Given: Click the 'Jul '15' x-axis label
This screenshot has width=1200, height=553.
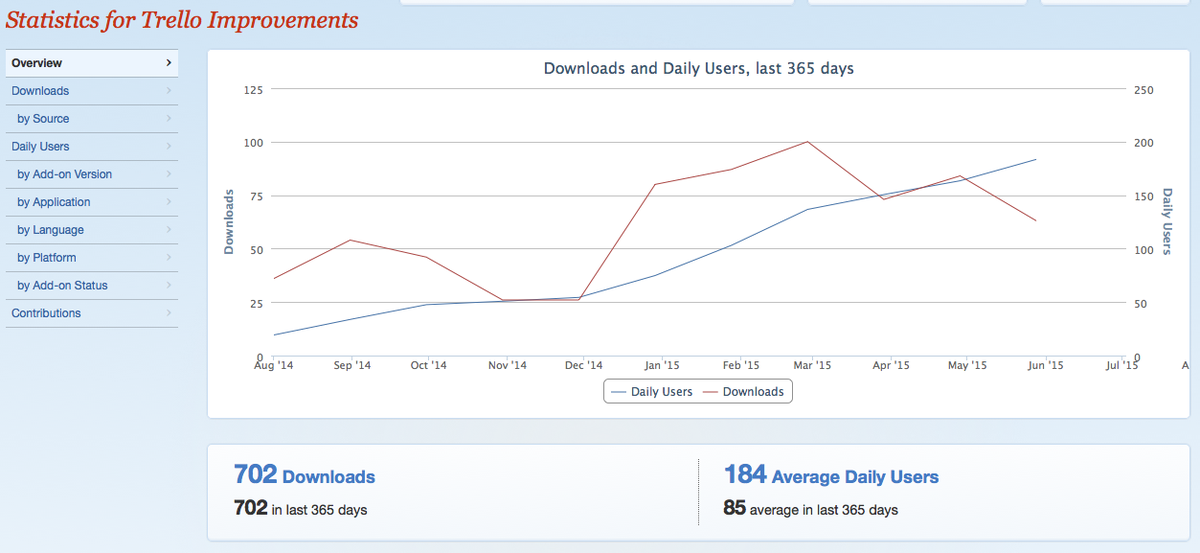Looking at the screenshot, I should 1123,366.
